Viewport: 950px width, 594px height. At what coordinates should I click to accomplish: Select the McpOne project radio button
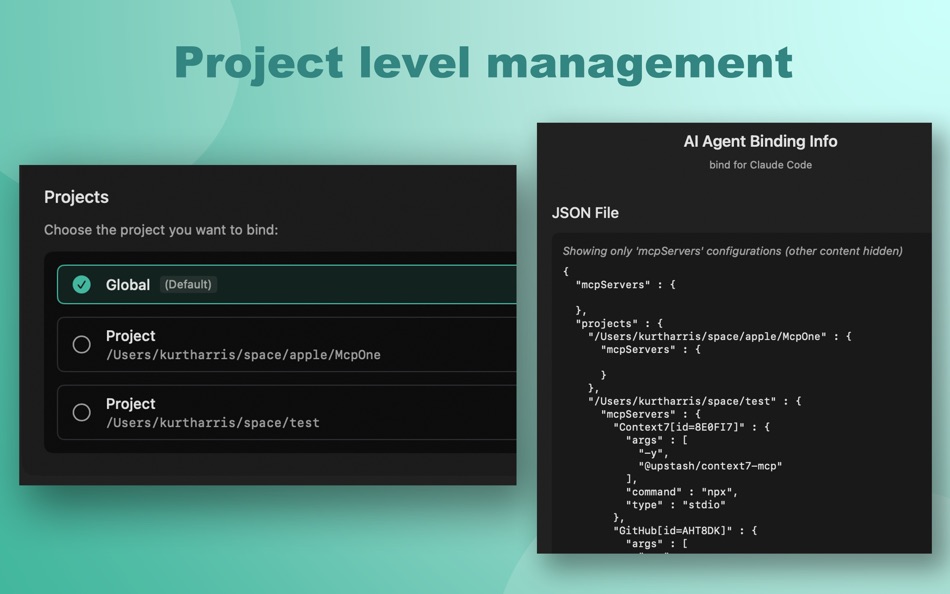point(81,344)
